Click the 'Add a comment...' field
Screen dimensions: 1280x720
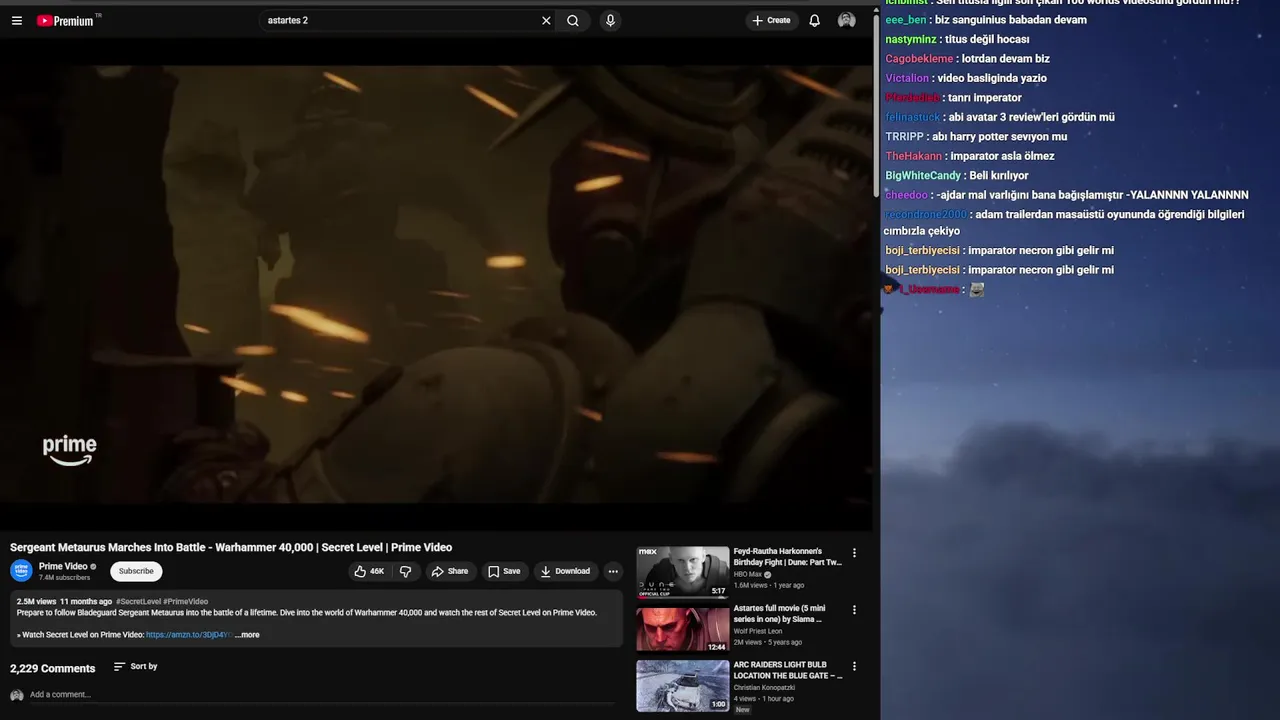[x=320, y=695]
